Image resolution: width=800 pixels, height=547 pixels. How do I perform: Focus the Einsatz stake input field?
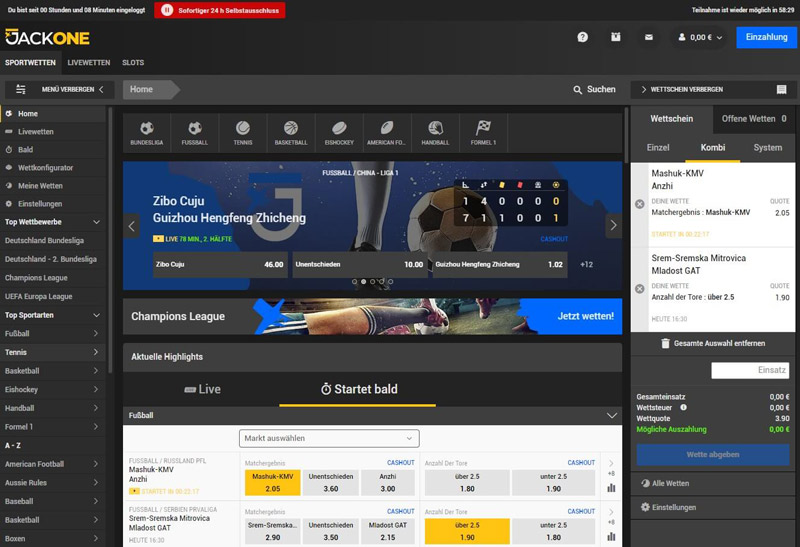click(x=750, y=370)
